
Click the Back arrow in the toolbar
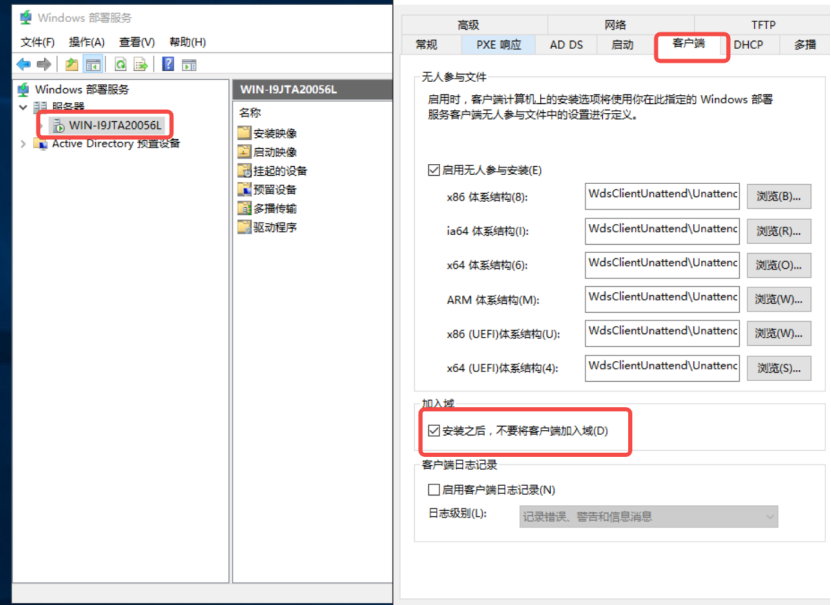pyautogui.click(x=23, y=65)
